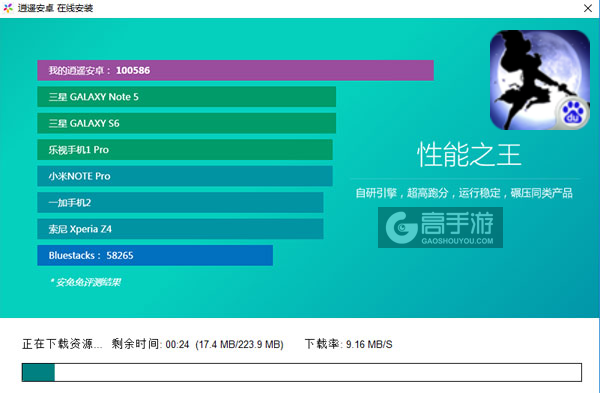This screenshot has height=393, width=600.
Task: Select the 我的逍遥安卓: 100586 score bar
Action: (235, 70)
